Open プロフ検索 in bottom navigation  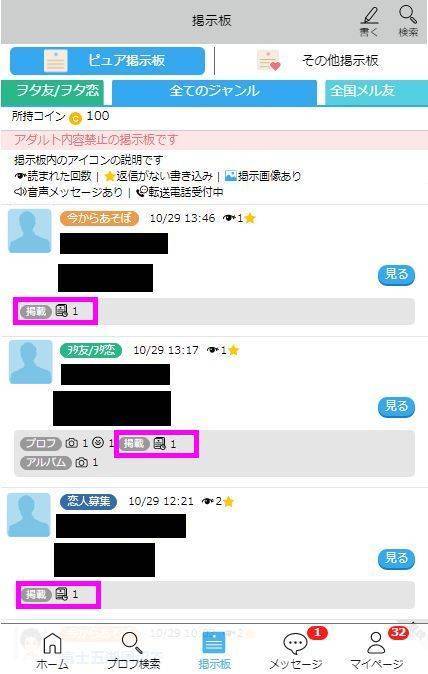pyautogui.click(x=132, y=650)
